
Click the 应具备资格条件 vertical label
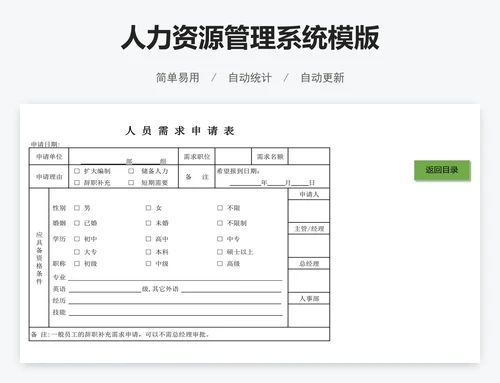click(39, 258)
